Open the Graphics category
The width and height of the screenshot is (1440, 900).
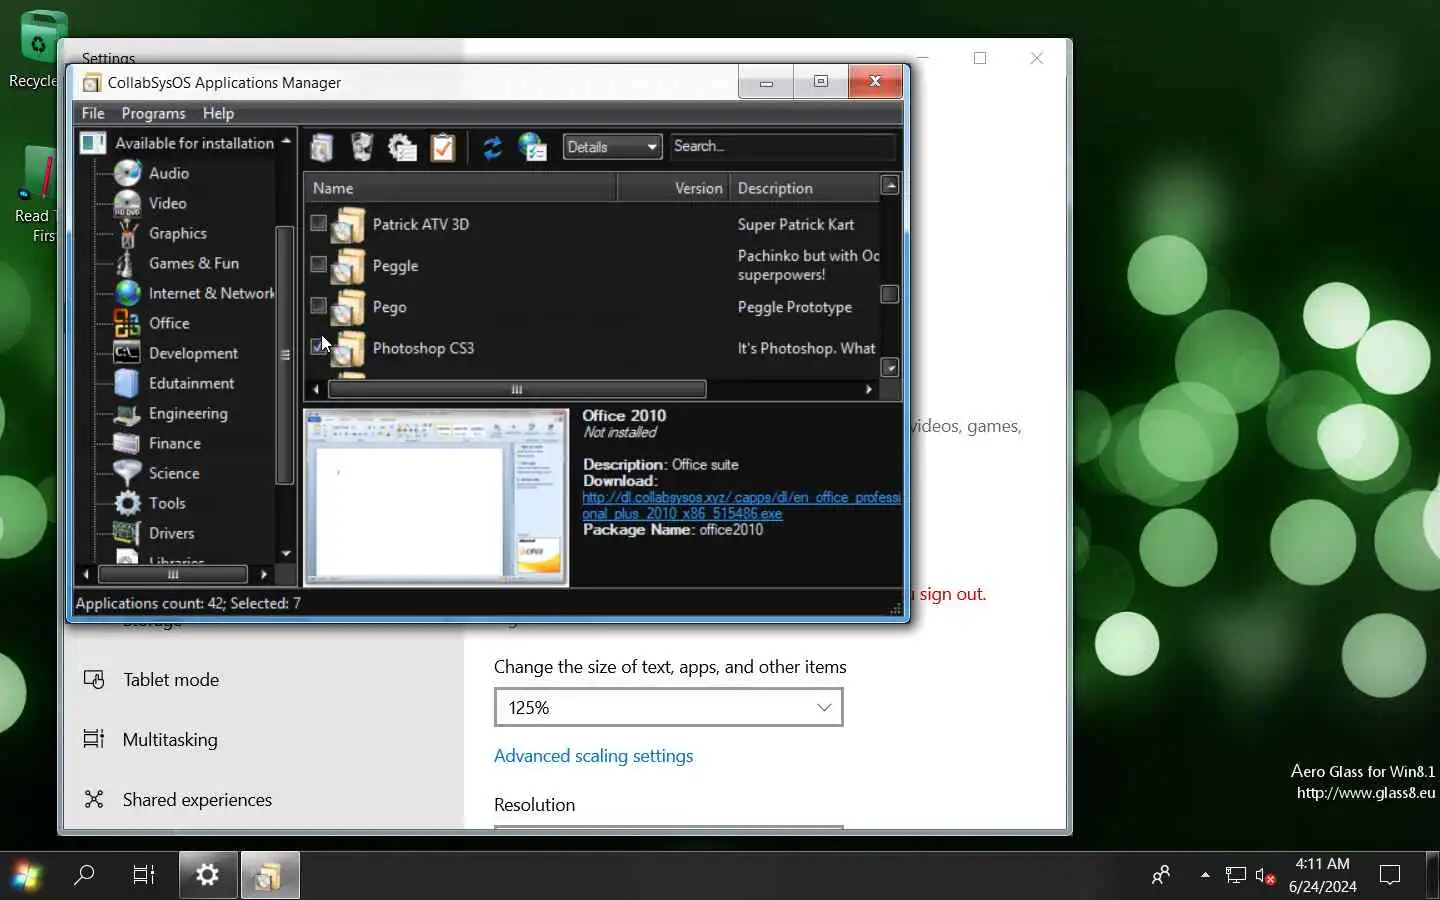[x=178, y=233]
